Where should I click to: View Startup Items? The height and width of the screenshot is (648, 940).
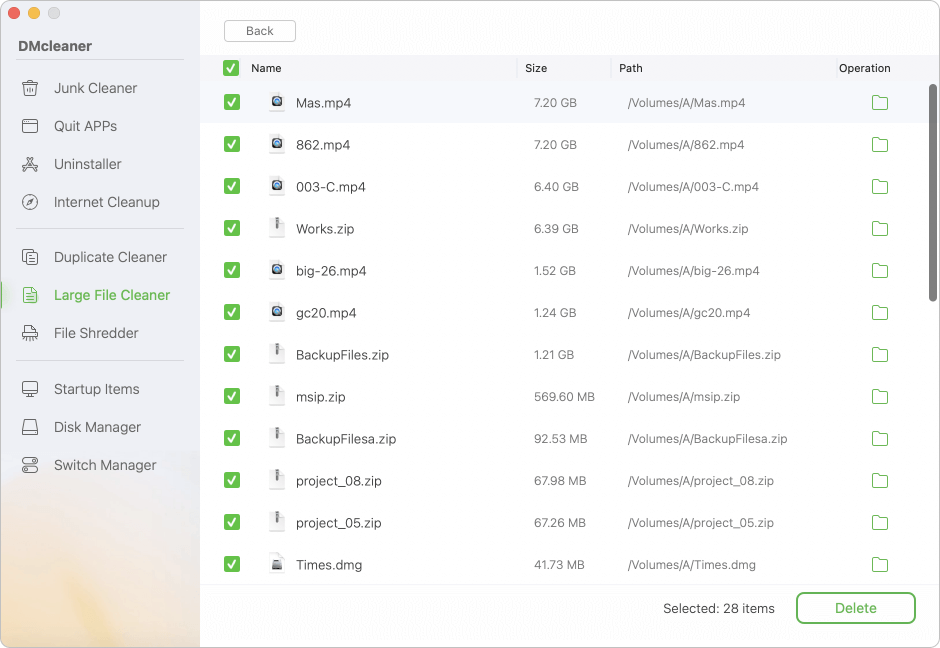97,389
